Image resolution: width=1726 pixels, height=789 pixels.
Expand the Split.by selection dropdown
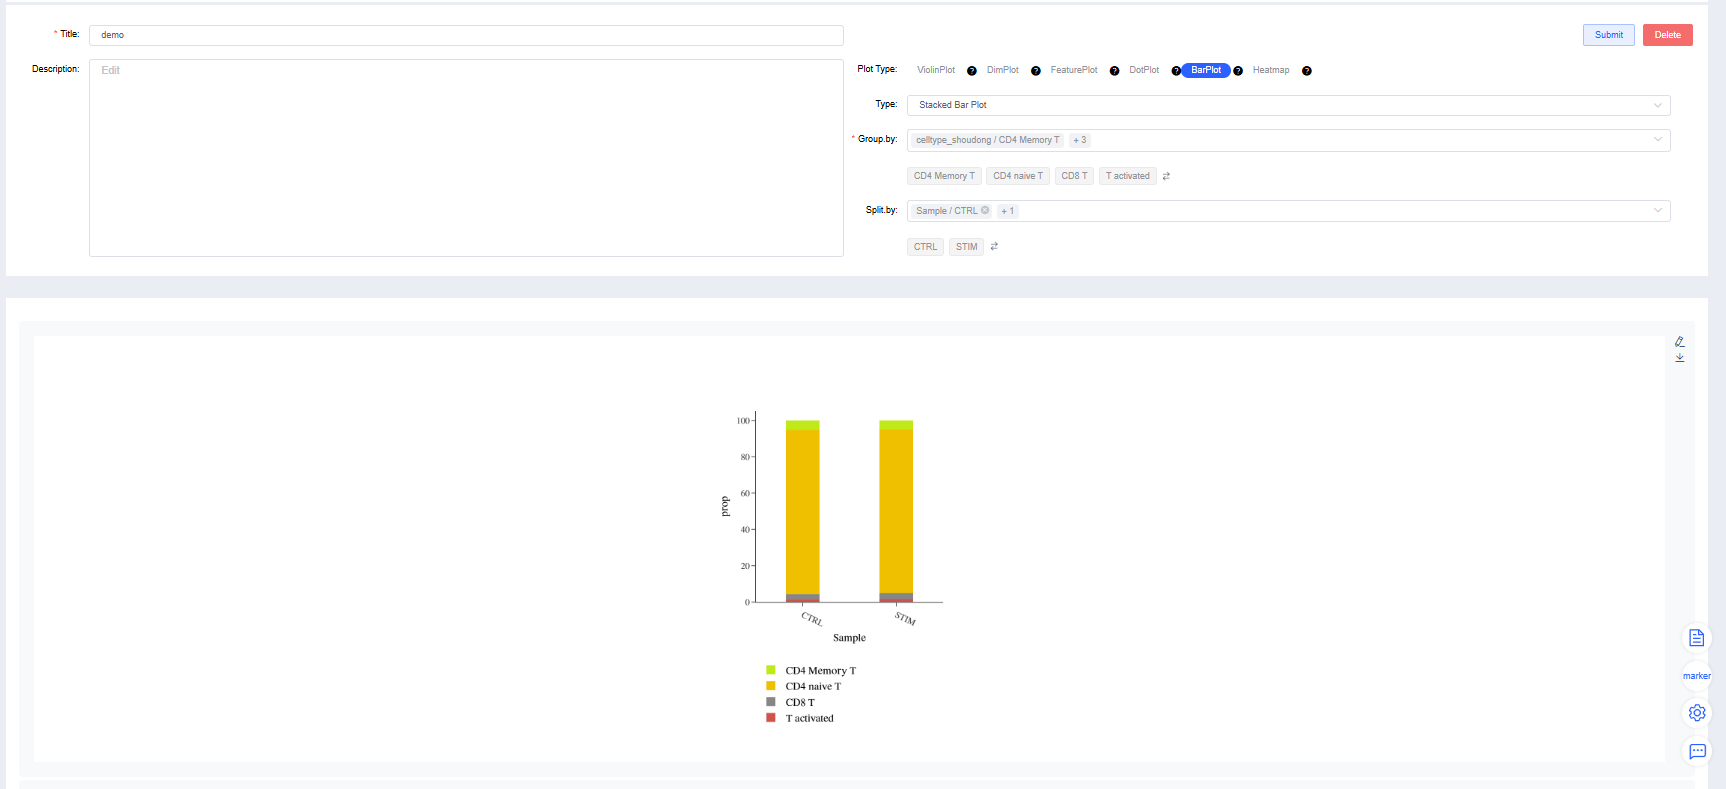[1657, 211]
